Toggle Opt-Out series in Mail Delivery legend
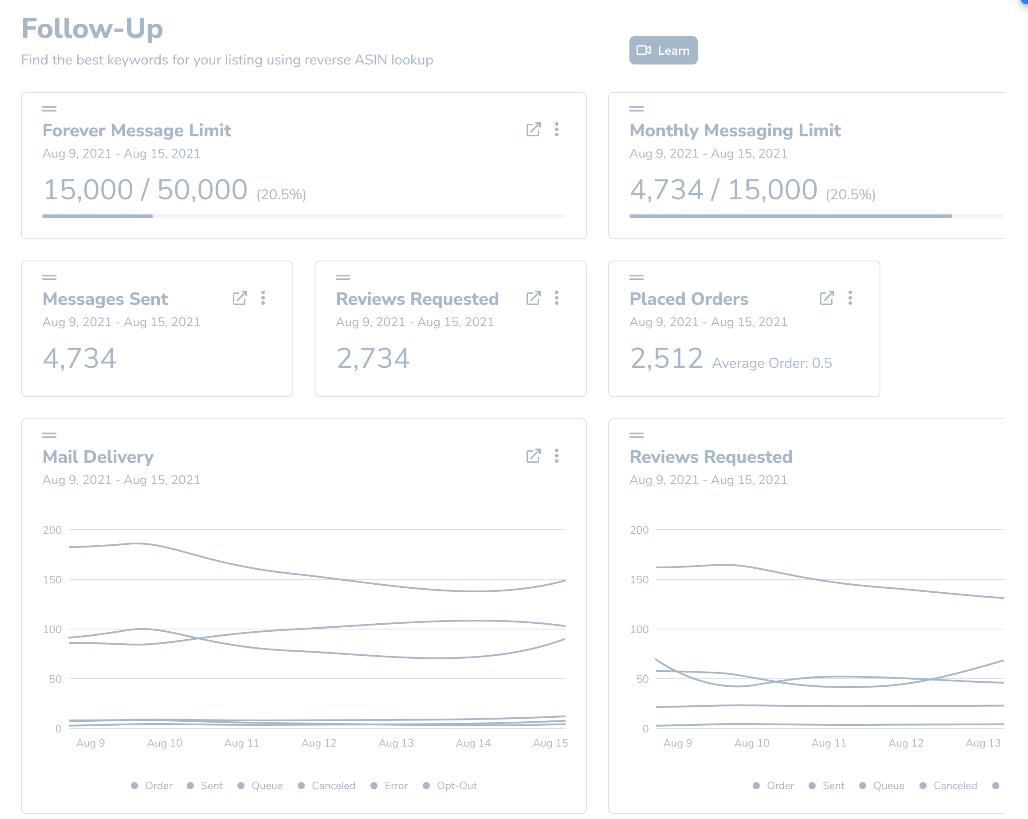1028x819 pixels. 450,786
